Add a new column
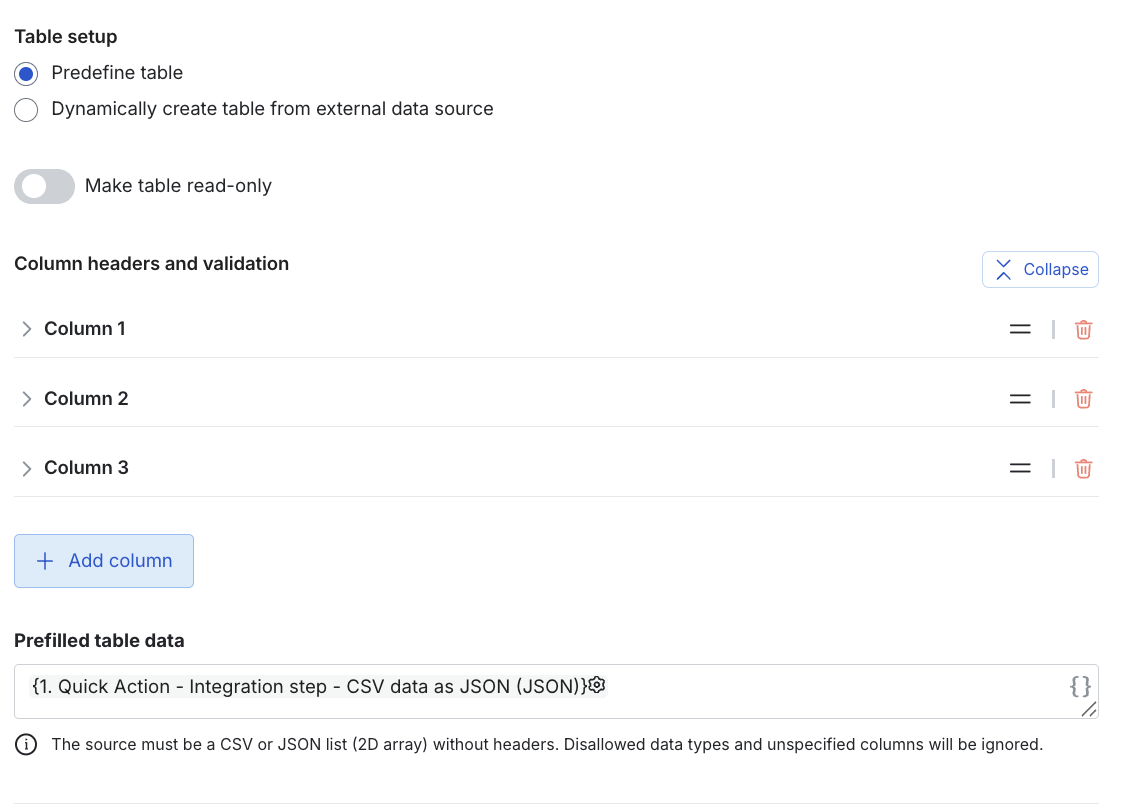 [104, 561]
